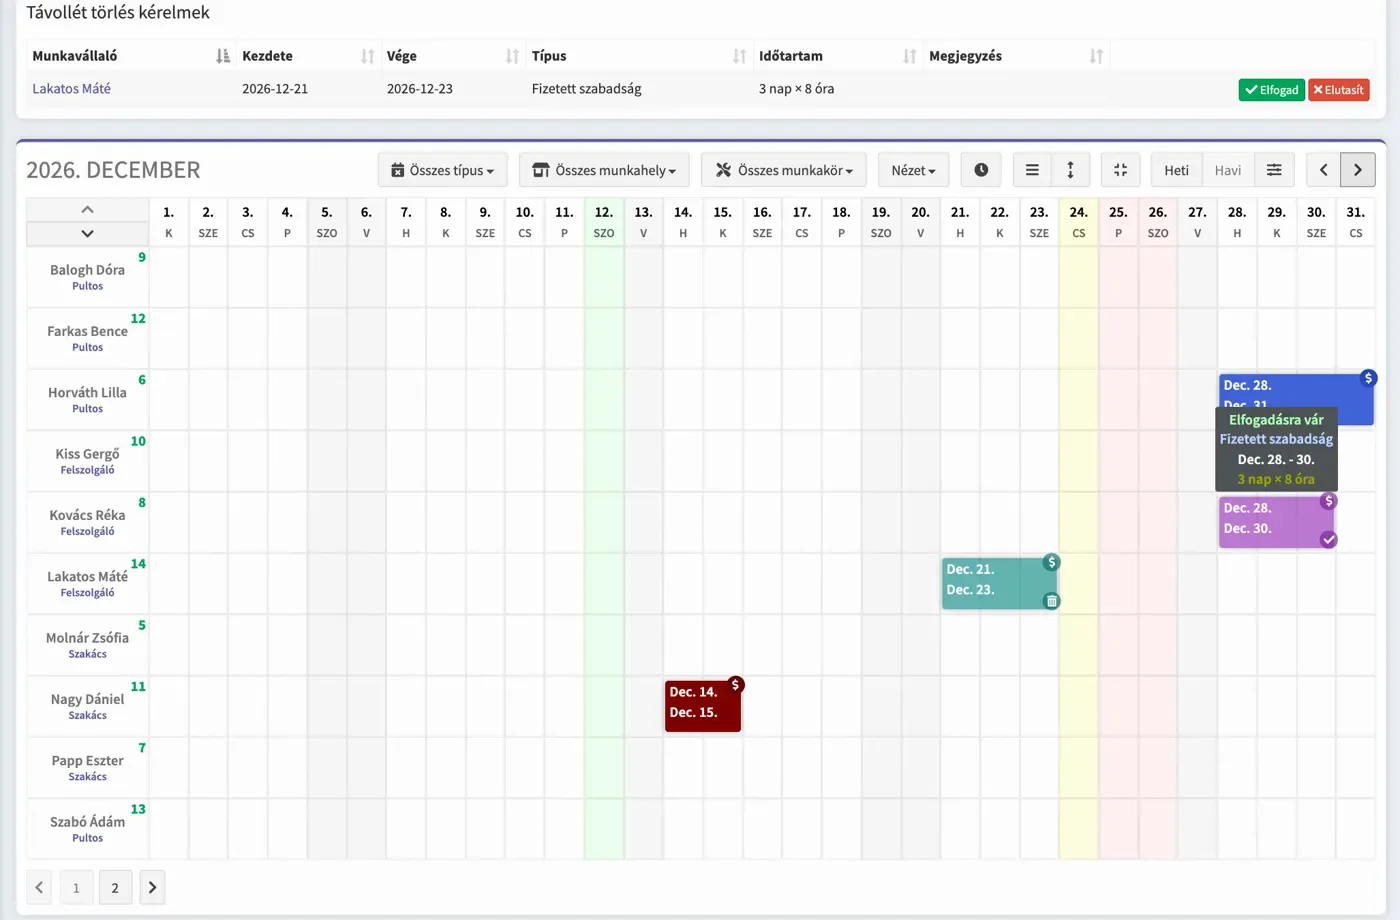
Task: Open the sliders settings icon
Action: click(1274, 170)
